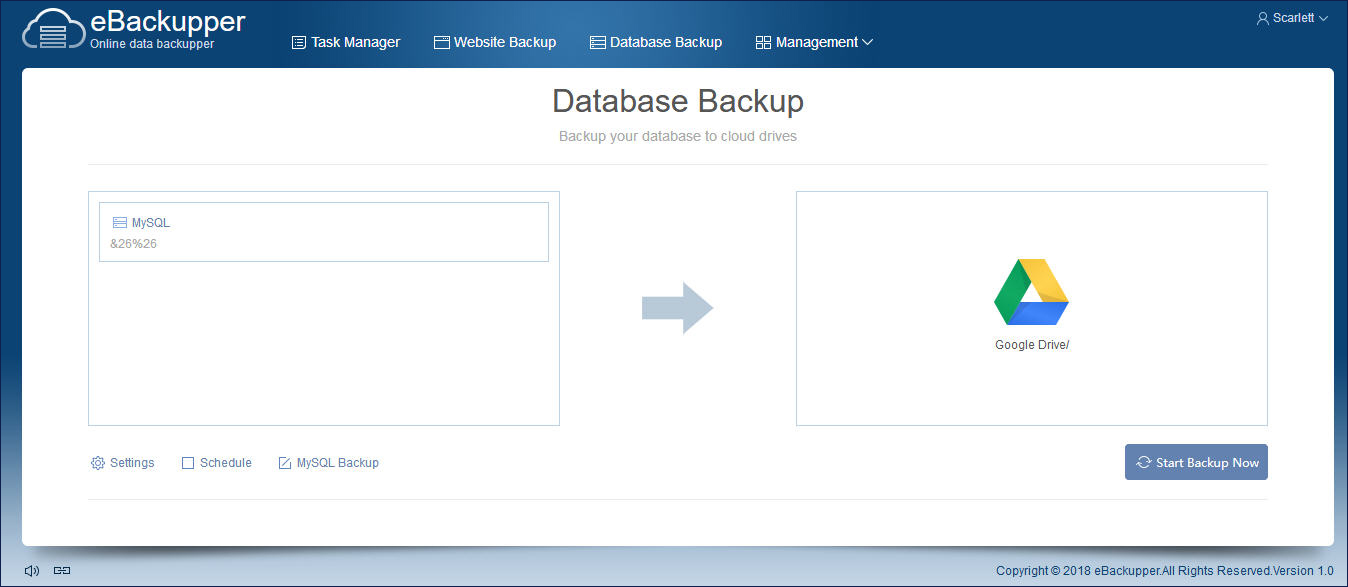Edit the MySQL Backup task name

(329, 463)
